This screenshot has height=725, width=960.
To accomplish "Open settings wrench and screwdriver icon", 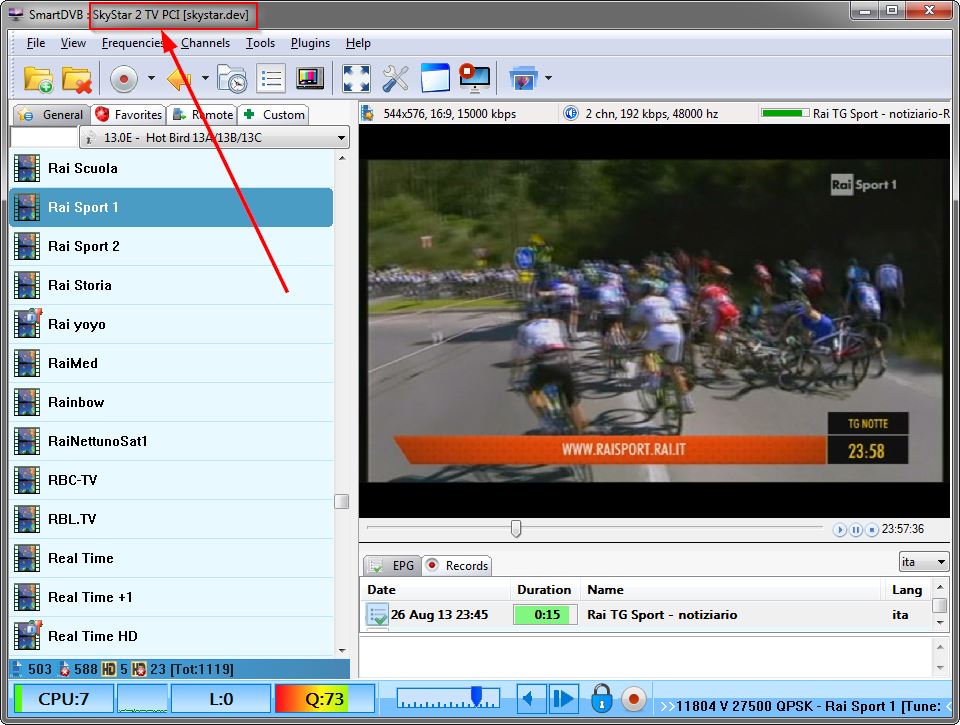I will [396, 79].
